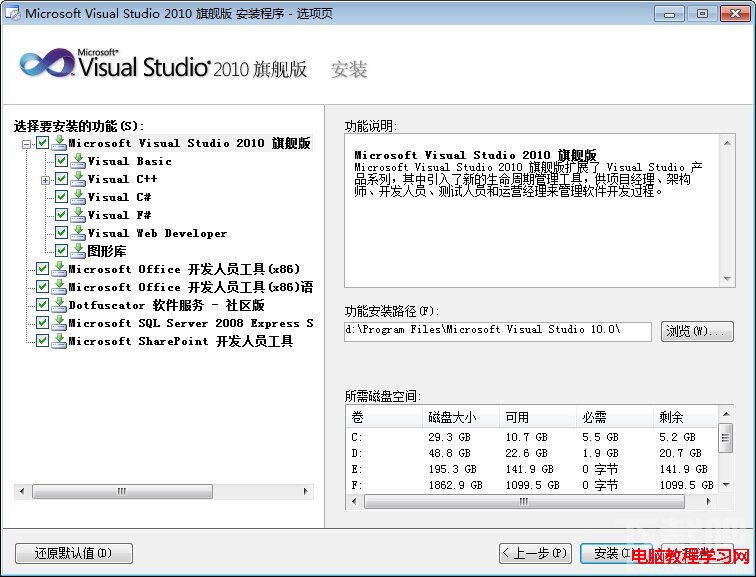Uncheck Dotfuscator 软件服务 checkbox

click(42, 305)
